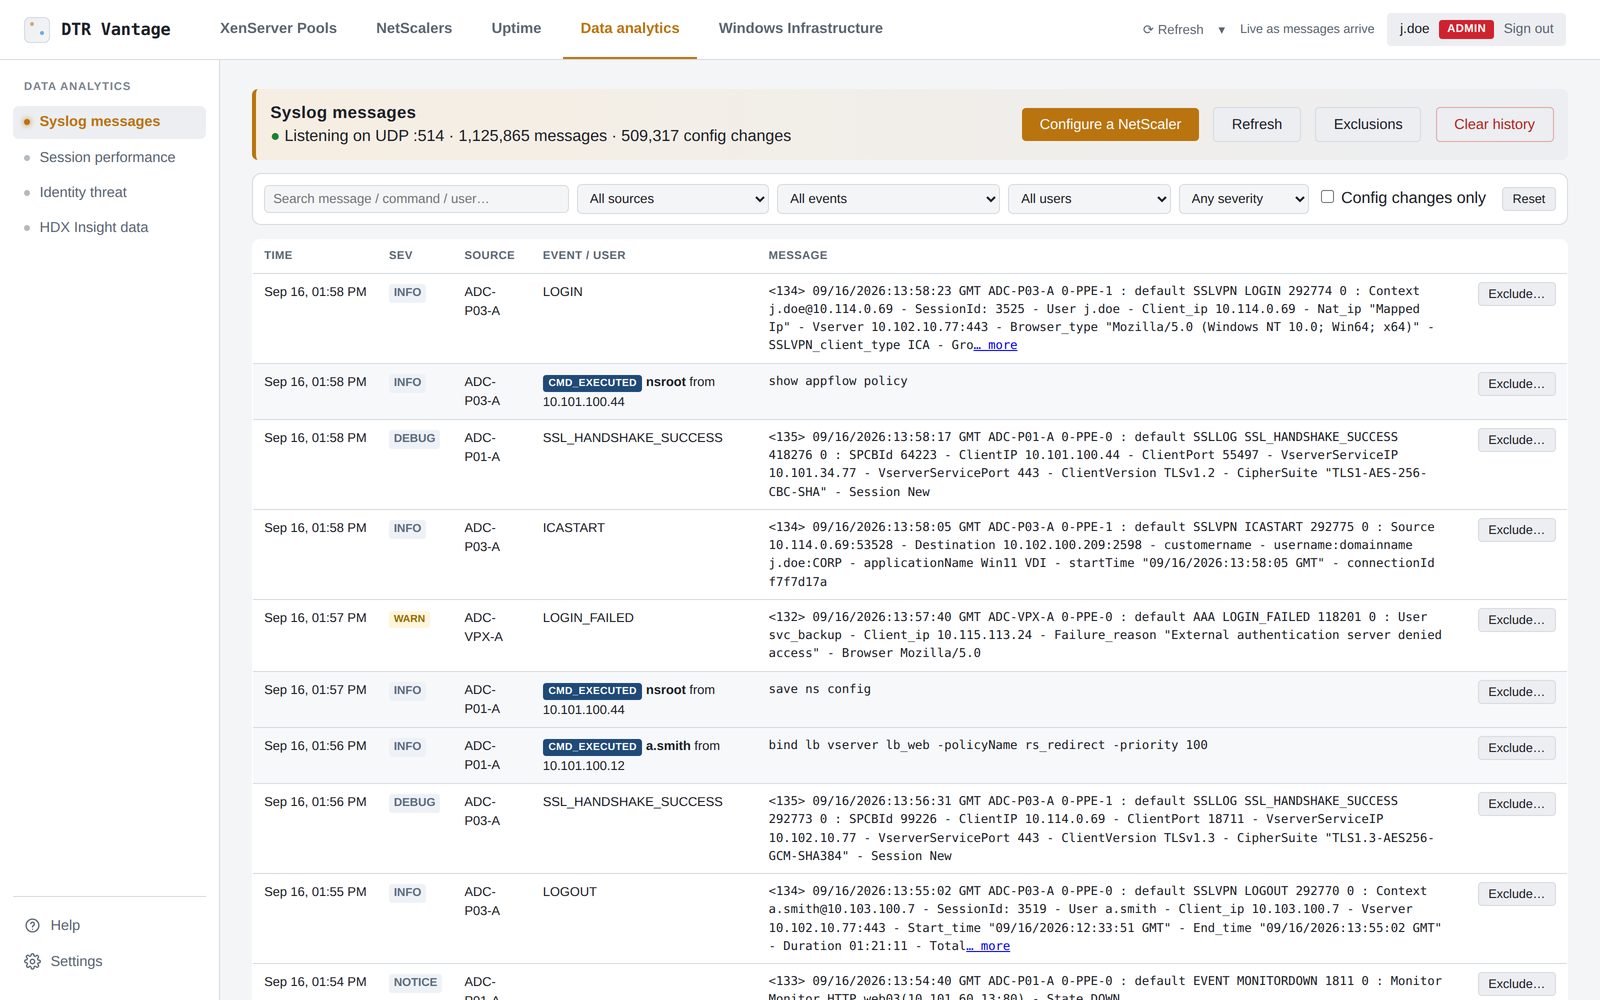Open the All sources dropdown
1600x1000 pixels.
[x=673, y=199]
